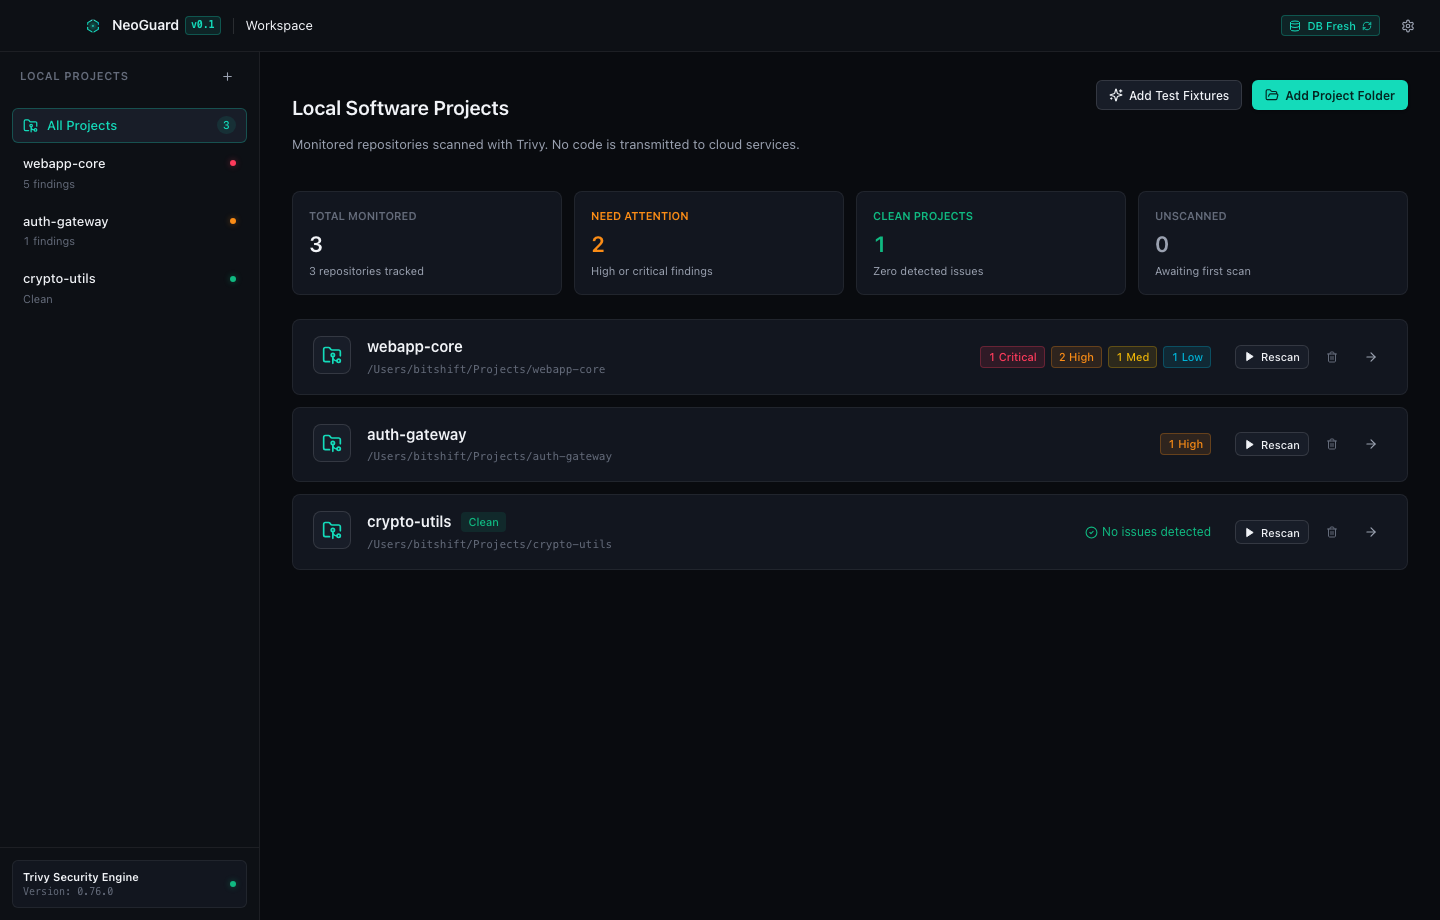Image resolution: width=1440 pixels, height=920 pixels.
Task: Open auth-gateway in the sidebar list
Action: tap(129, 231)
